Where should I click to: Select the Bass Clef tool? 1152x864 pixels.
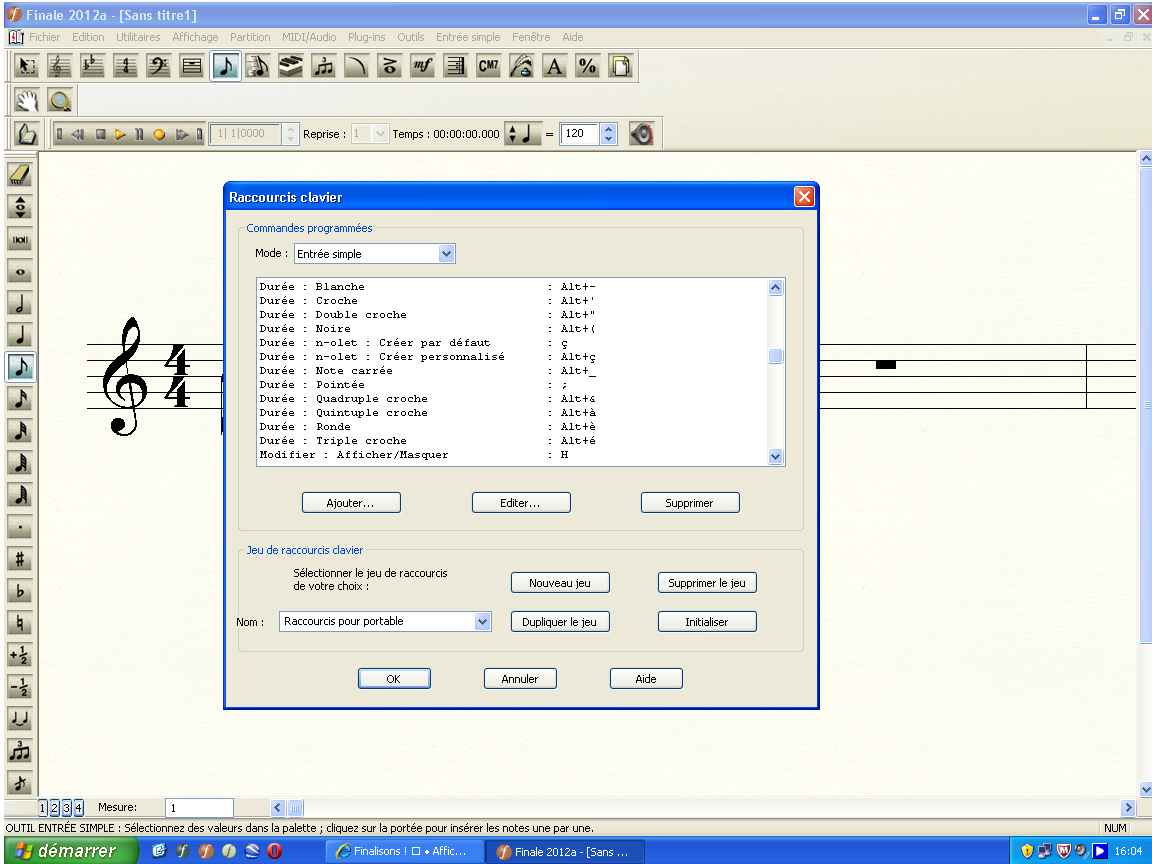click(x=158, y=67)
